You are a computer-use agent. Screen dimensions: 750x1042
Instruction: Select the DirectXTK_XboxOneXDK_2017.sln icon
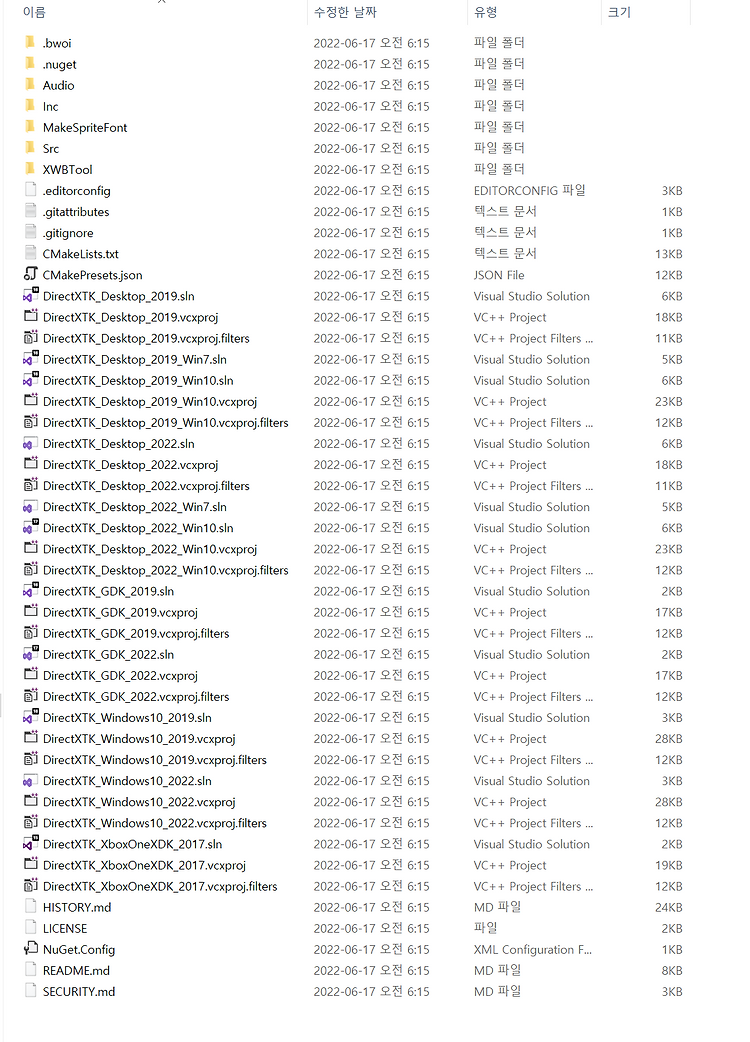pos(31,843)
